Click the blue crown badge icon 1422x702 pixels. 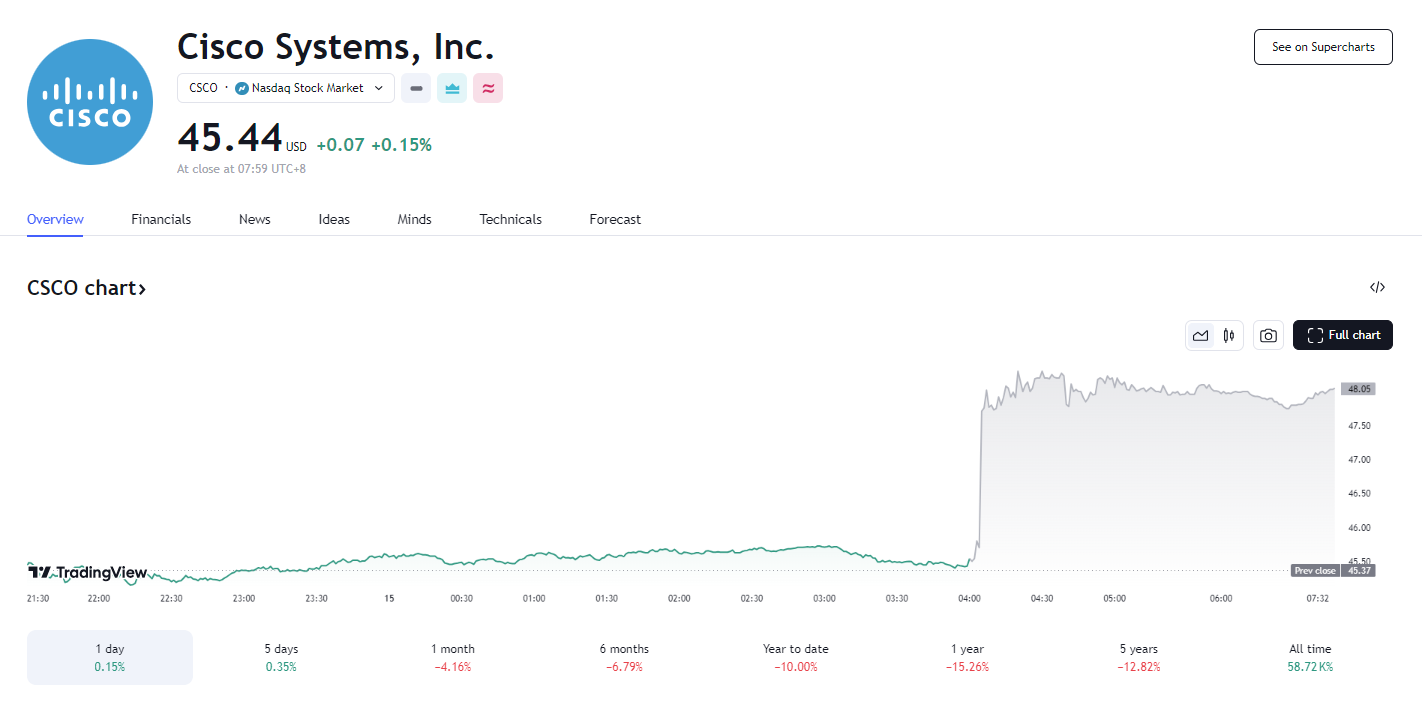click(452, 88)
